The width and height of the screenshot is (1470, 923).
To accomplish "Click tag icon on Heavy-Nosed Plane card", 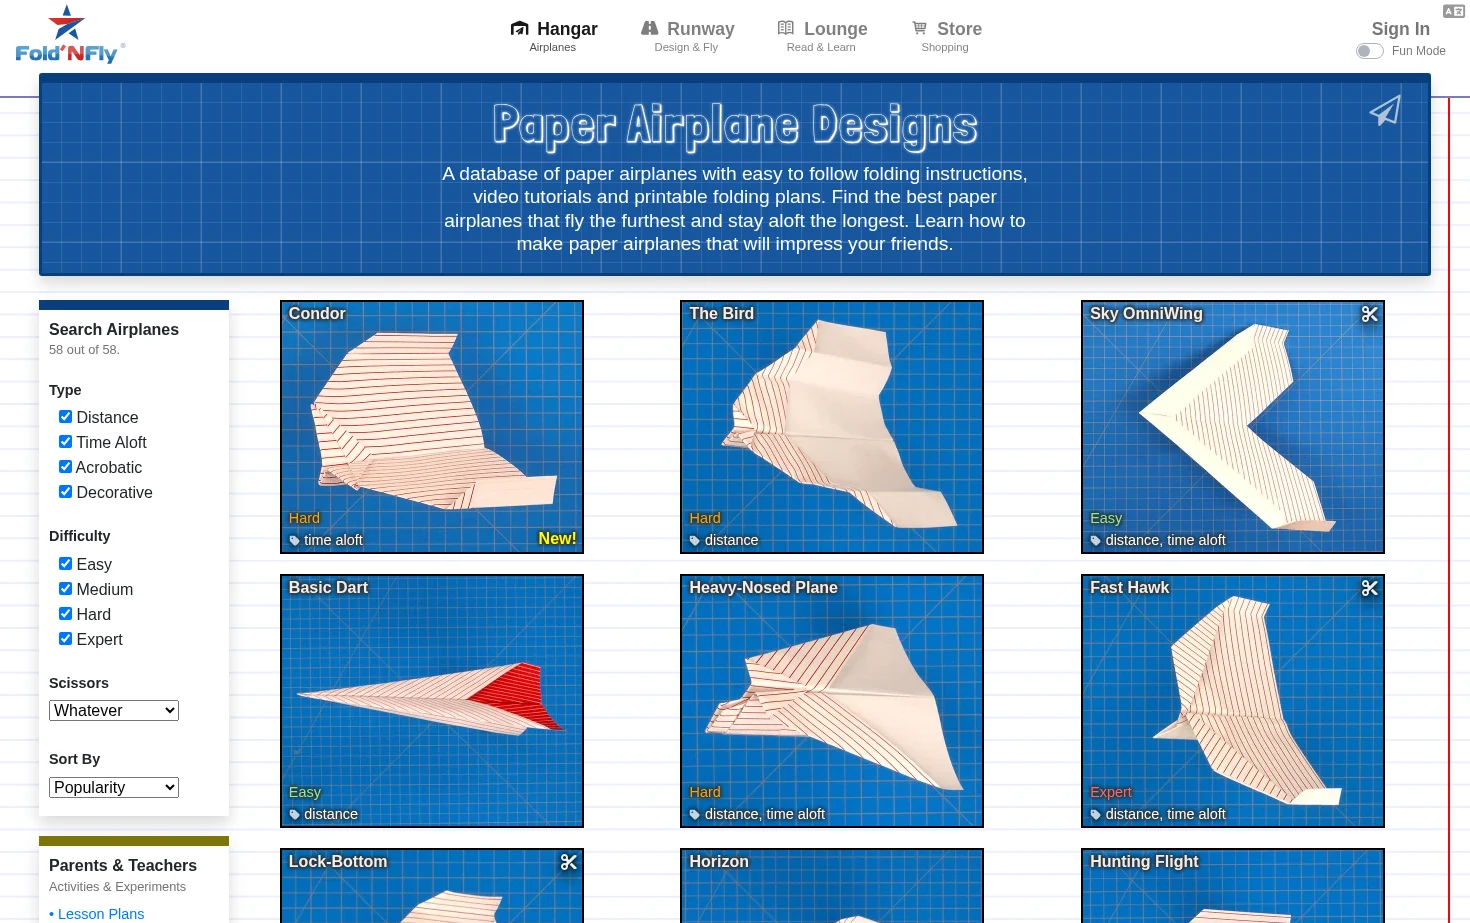I will (695, 815).
